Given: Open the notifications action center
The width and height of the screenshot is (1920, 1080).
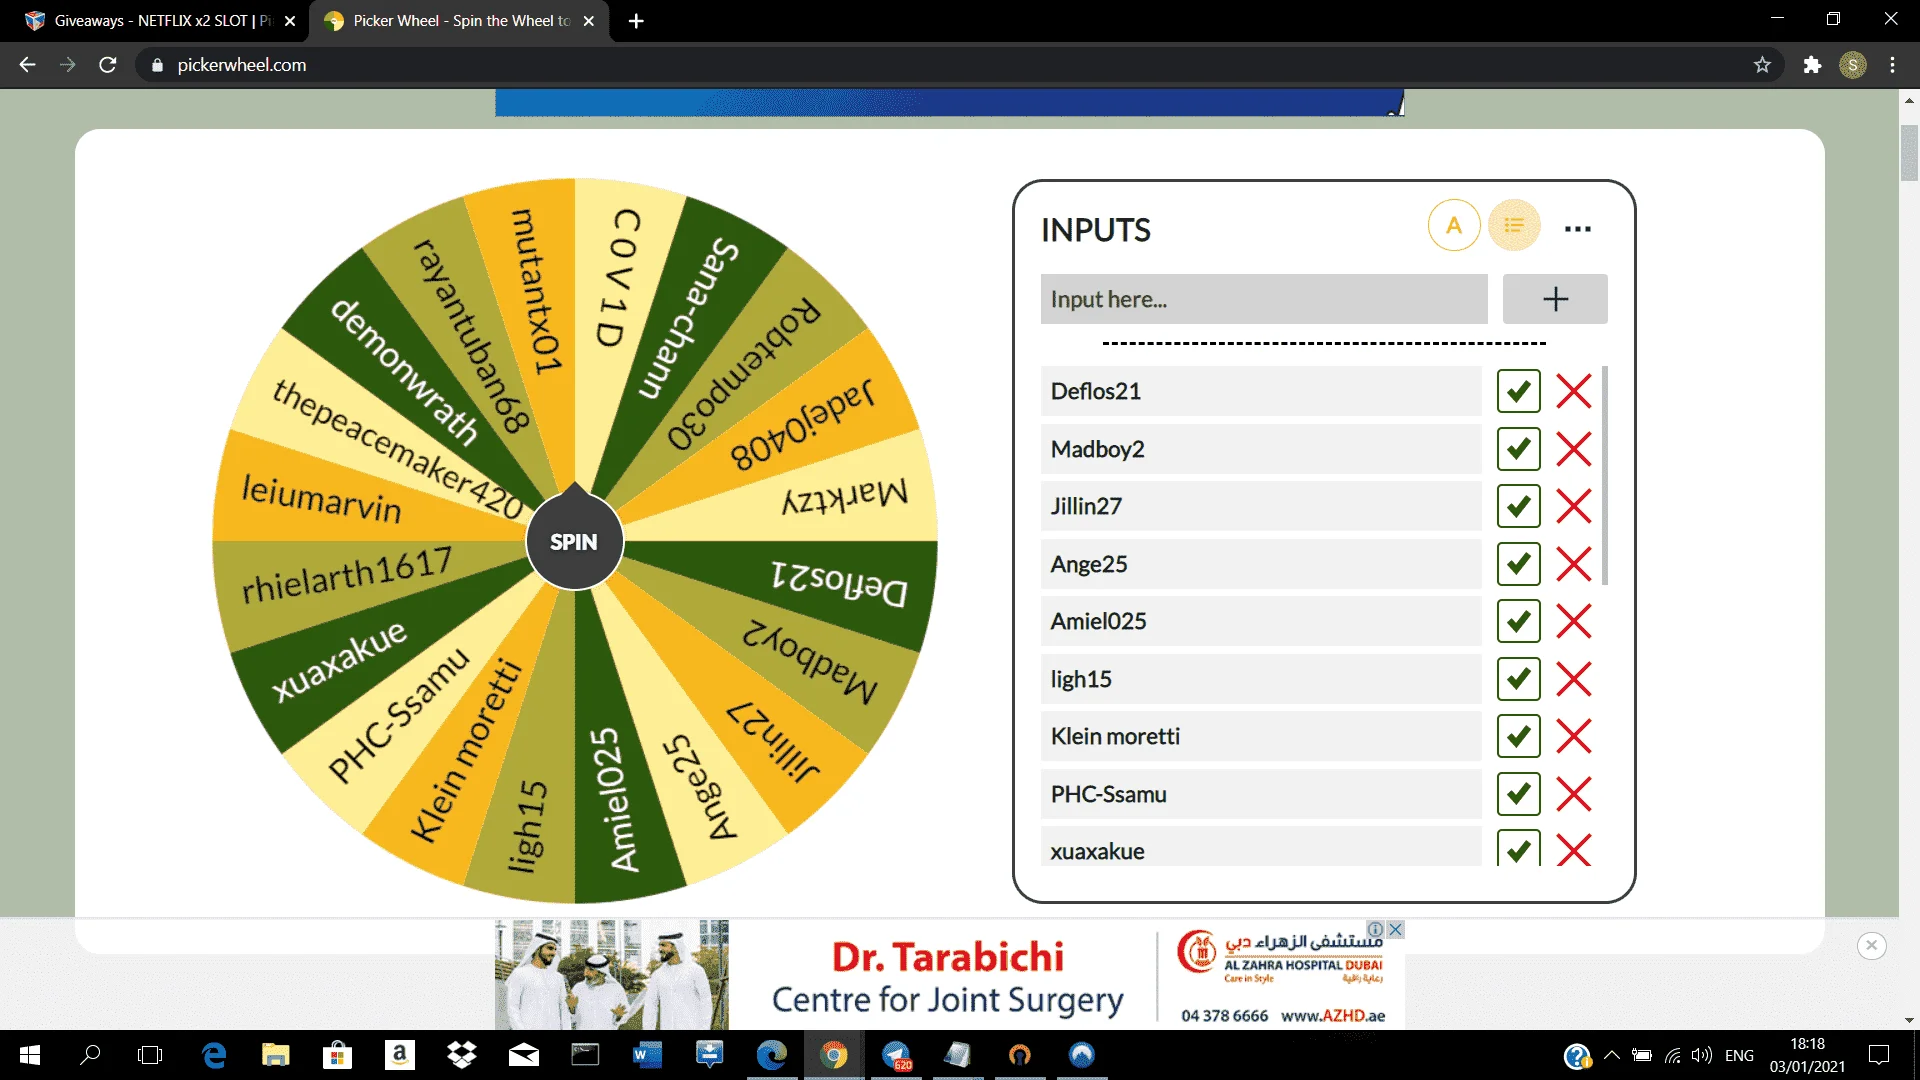Looking at the screenshot, I should (1879, 1055).
